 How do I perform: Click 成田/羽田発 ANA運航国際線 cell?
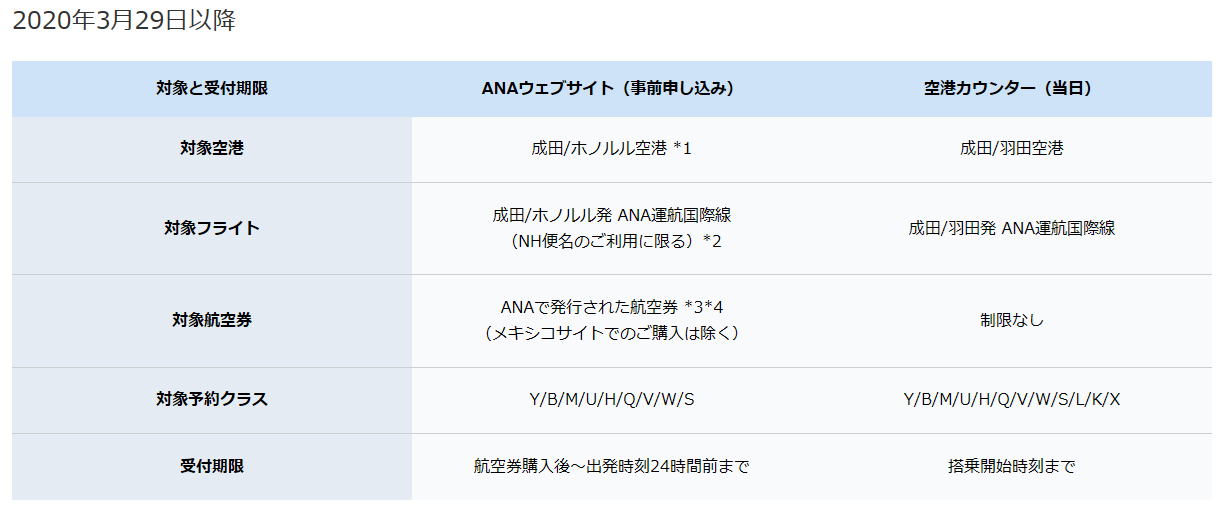(x=1011, y=228)
